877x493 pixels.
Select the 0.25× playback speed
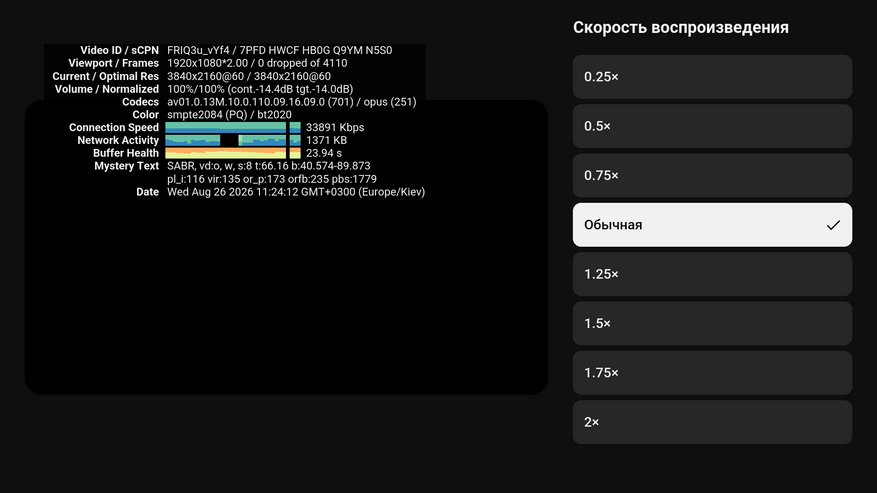[712, 77]
